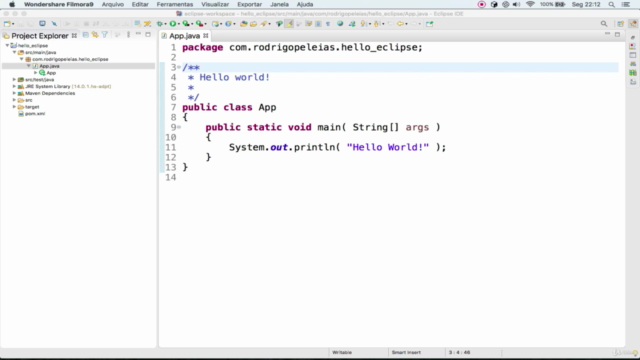
Task: Open the Project Explorer View Menu
Action: (128, 35)
